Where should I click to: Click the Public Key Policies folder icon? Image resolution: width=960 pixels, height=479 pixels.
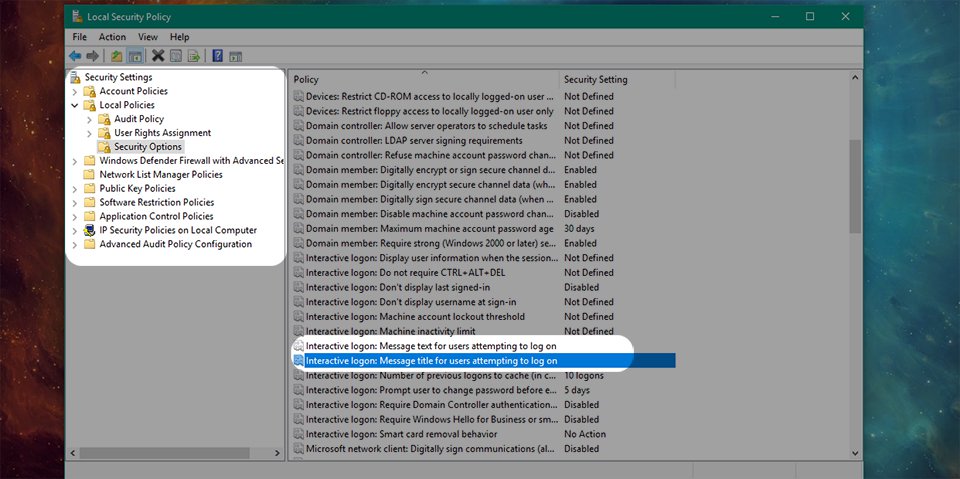click(90, 189)
